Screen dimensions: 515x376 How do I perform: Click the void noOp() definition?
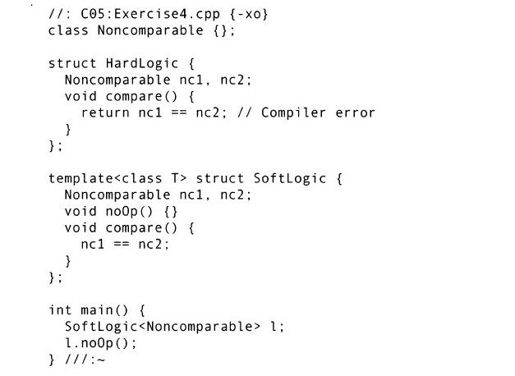121,211
